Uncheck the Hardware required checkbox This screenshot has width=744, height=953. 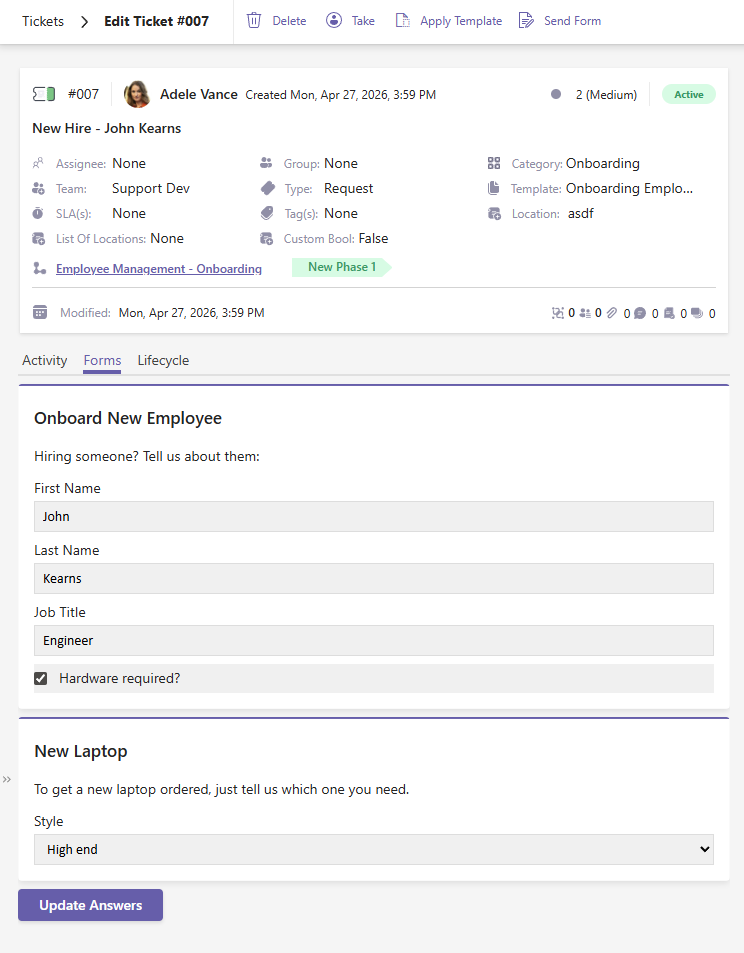(x=41, y=678)
